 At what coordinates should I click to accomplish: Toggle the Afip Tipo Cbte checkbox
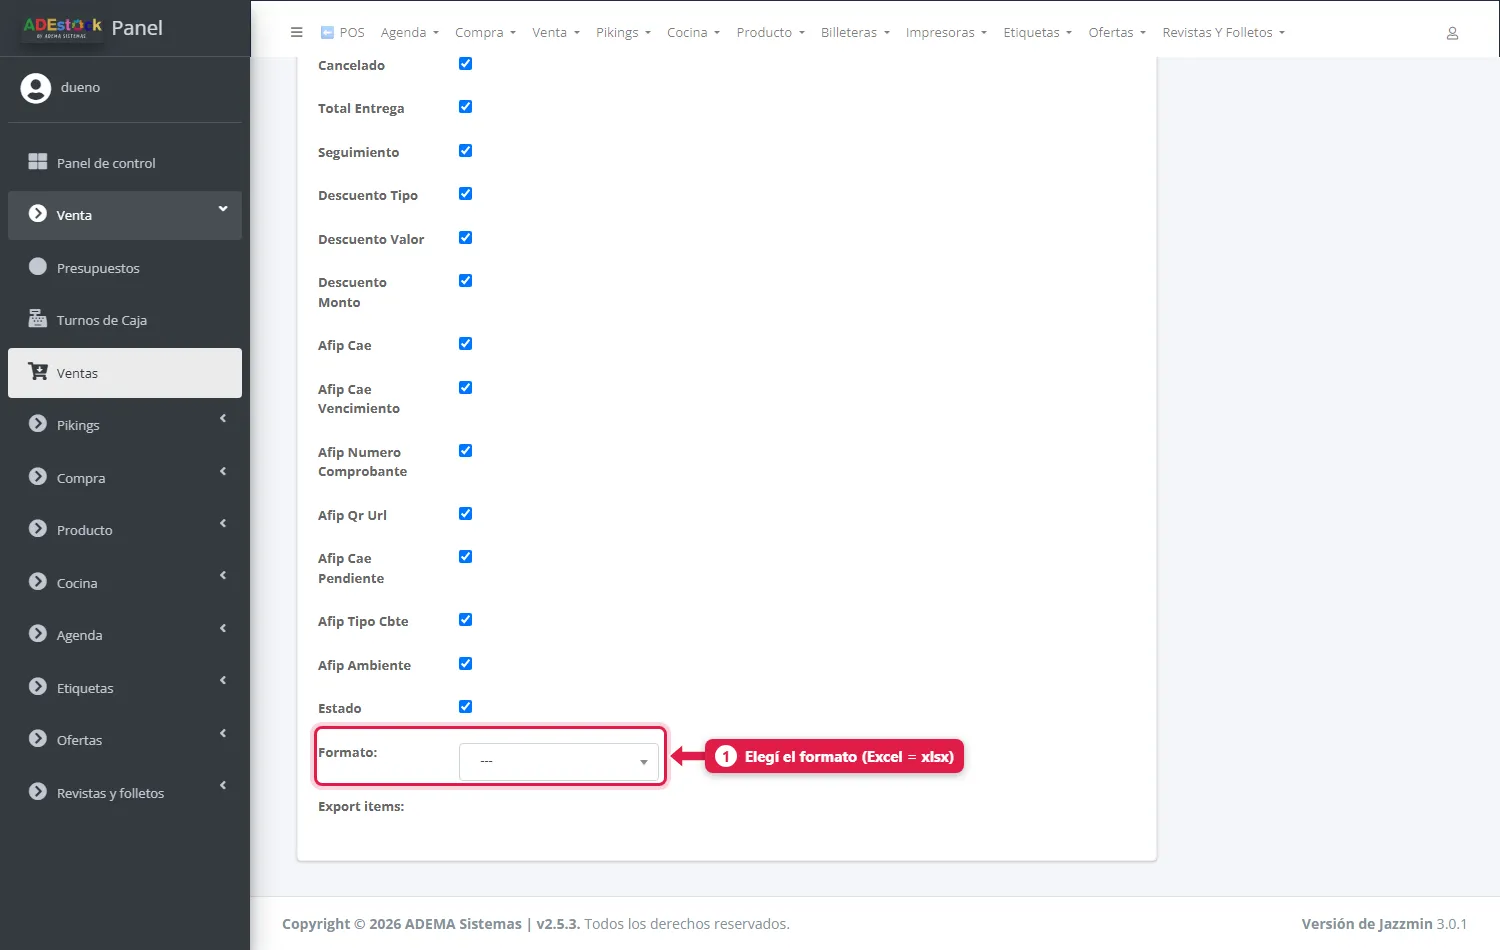[x=465, y=620]
